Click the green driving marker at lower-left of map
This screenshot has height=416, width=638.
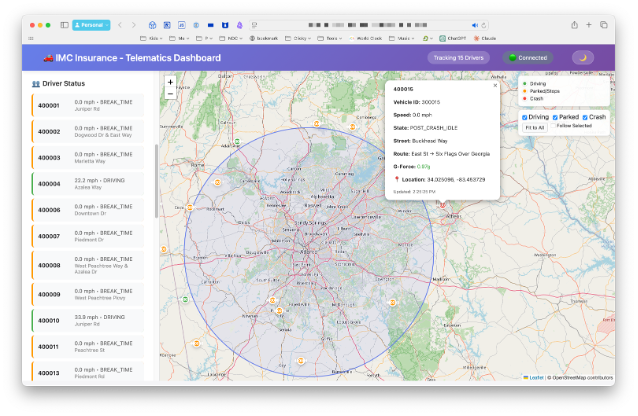coord(185,300)
